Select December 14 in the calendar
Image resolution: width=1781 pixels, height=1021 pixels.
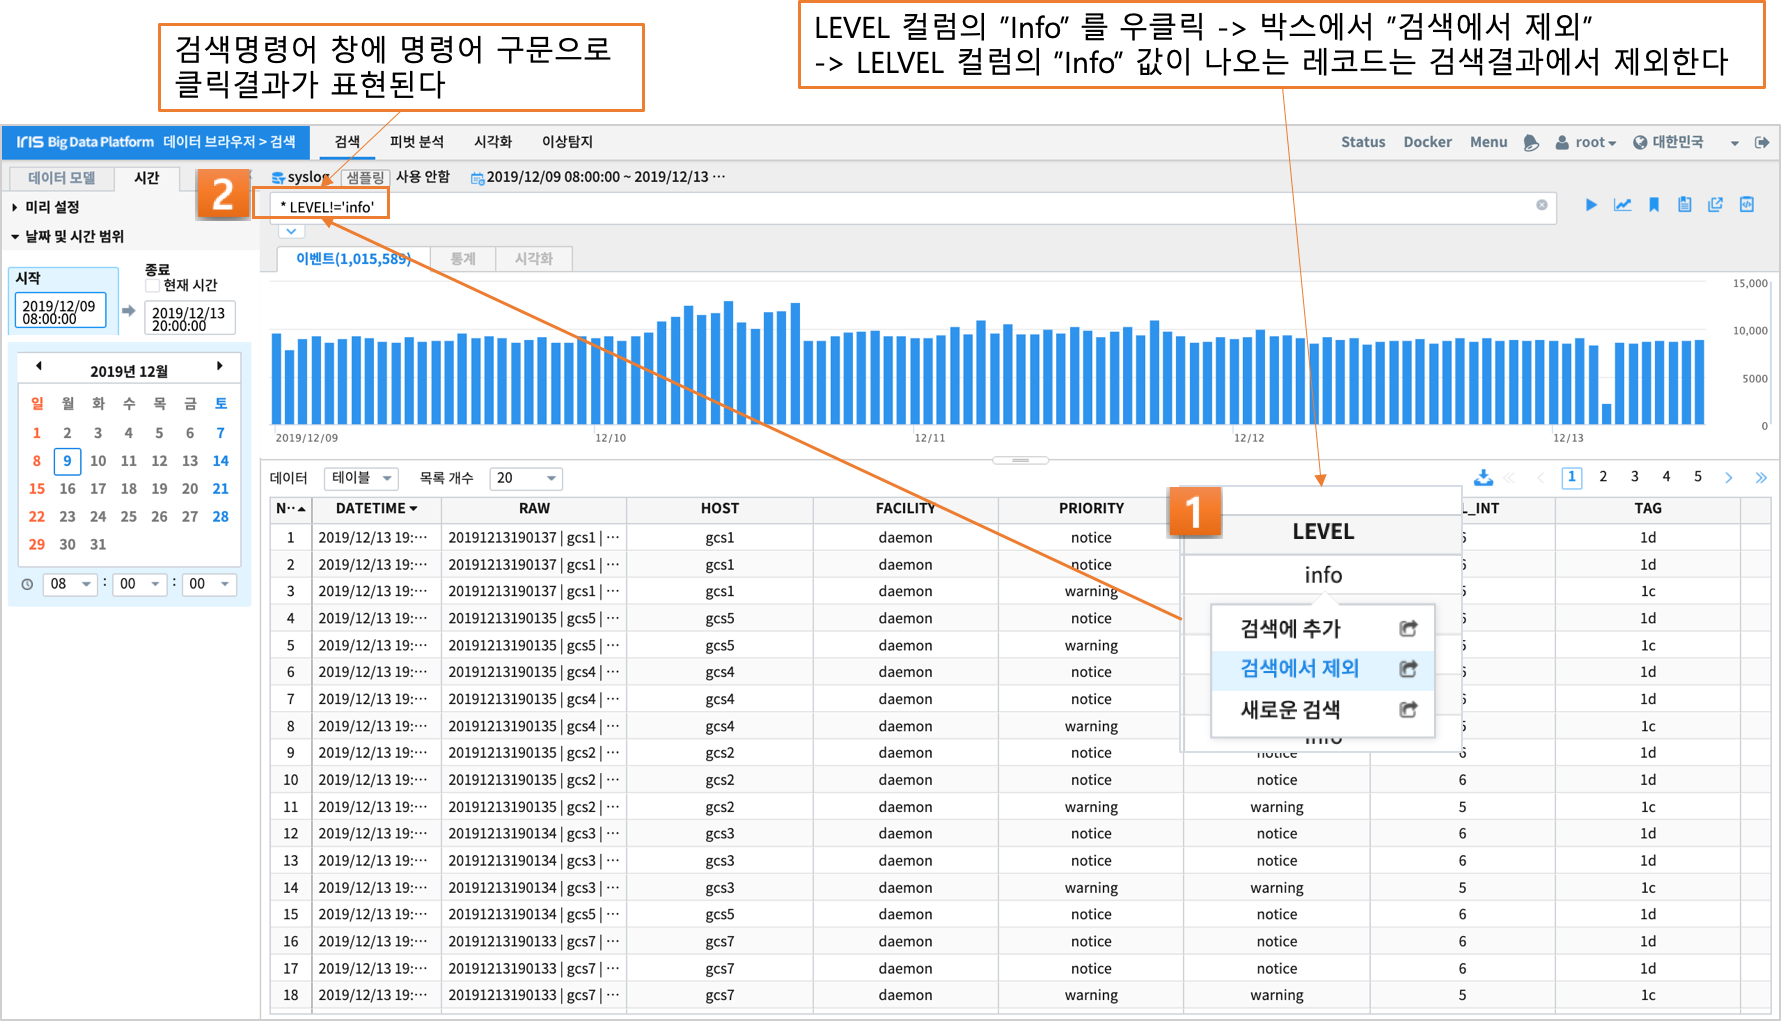[220, 461]
